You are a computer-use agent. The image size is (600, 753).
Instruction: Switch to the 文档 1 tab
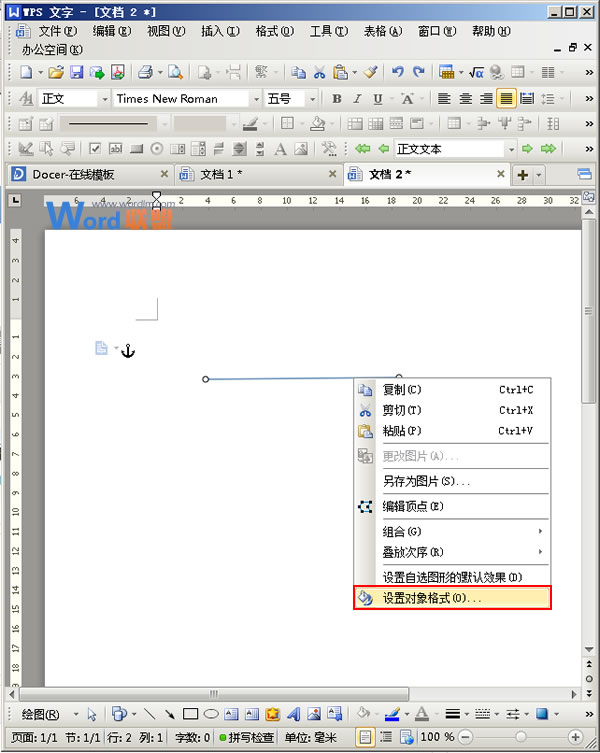[220, 174]
